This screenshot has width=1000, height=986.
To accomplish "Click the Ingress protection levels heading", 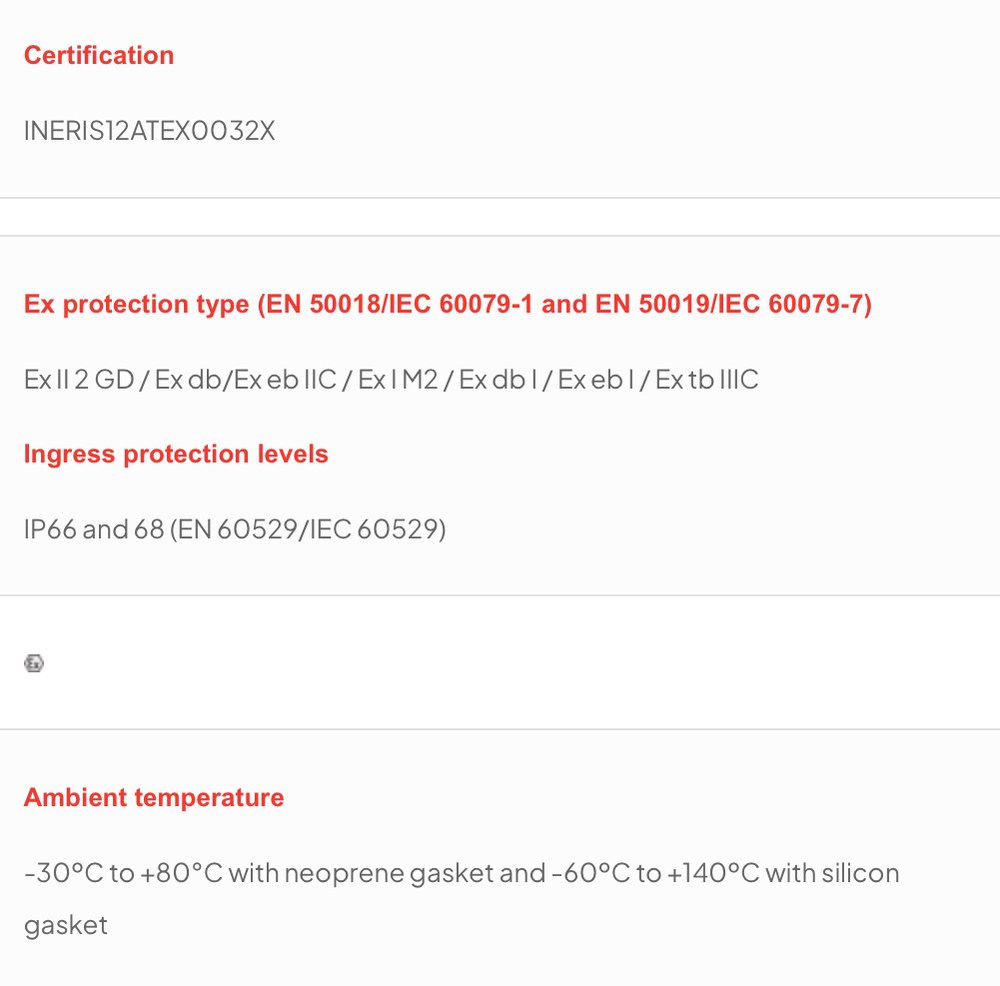I will [176, 454].
